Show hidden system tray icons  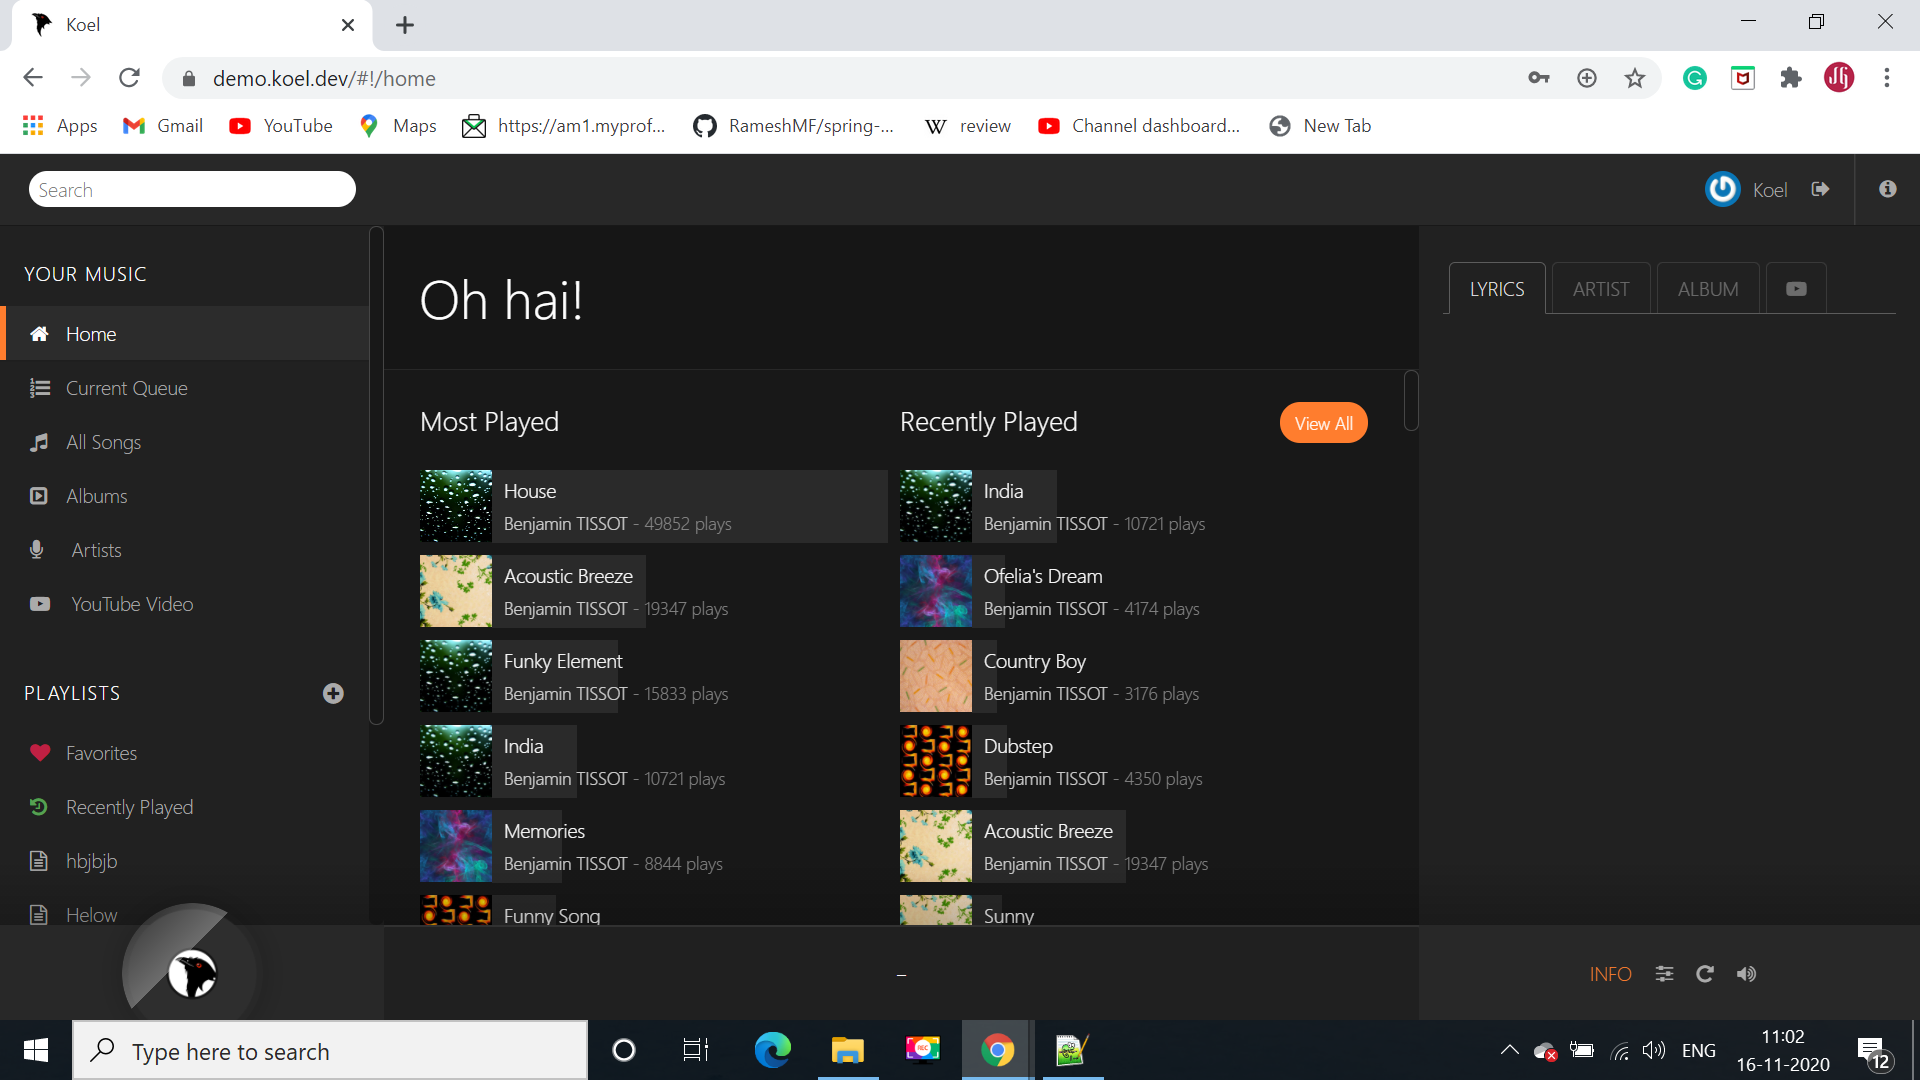tap(1509, 1050)
